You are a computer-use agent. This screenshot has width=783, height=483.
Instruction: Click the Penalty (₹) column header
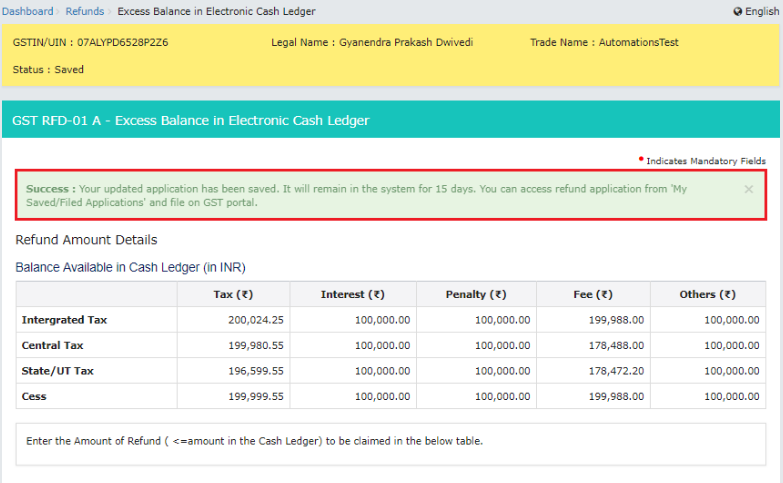click(476, 294)
